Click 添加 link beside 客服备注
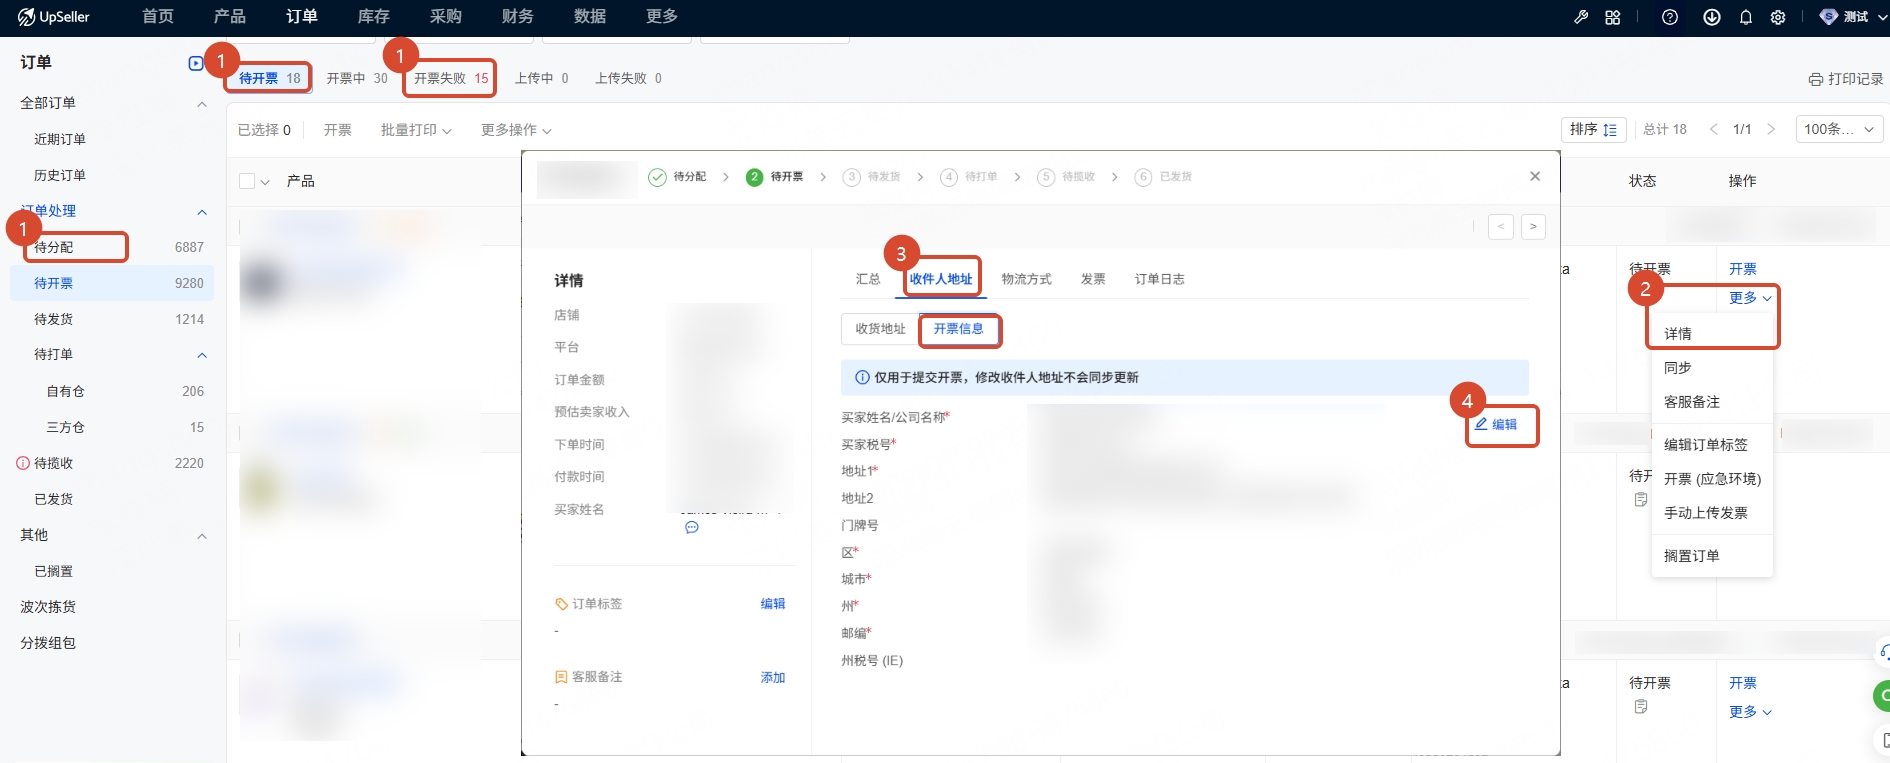This screenshot has width=1890, height=763. coord(773,678)
